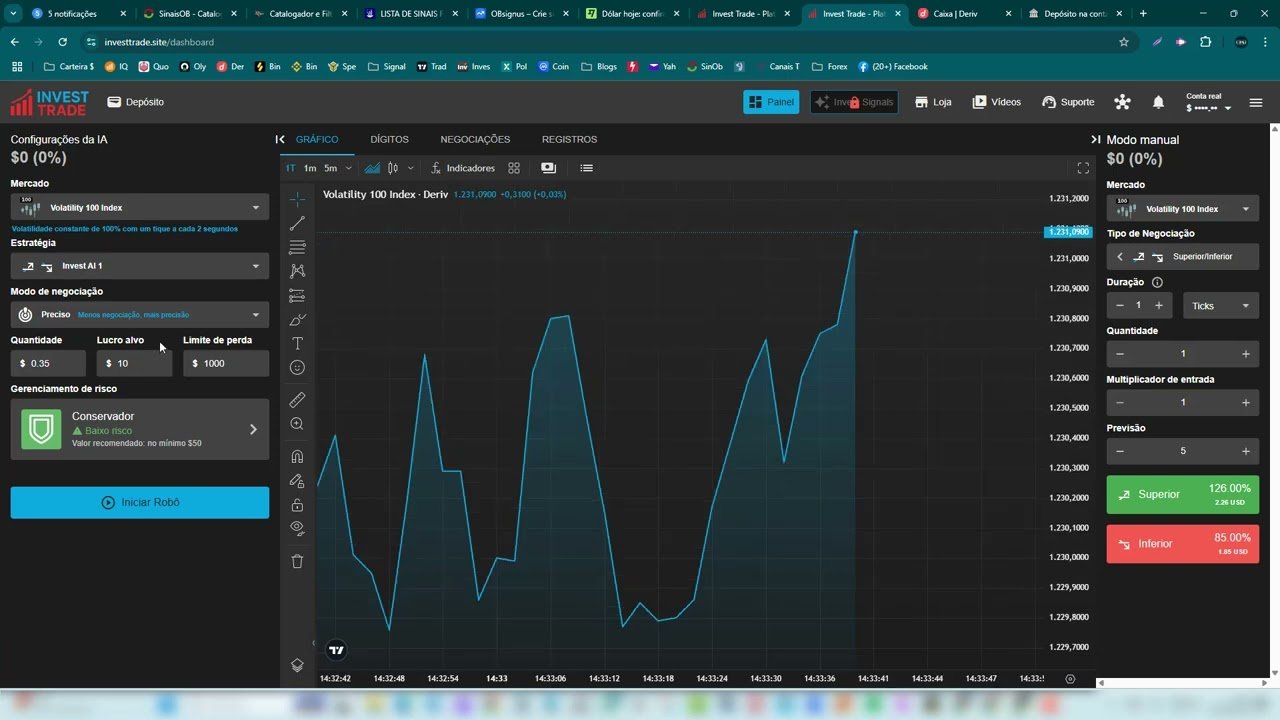Viewport: 1280px width, 720px height.
Task: Open the chart list menu icon
Action: point(587,168)
